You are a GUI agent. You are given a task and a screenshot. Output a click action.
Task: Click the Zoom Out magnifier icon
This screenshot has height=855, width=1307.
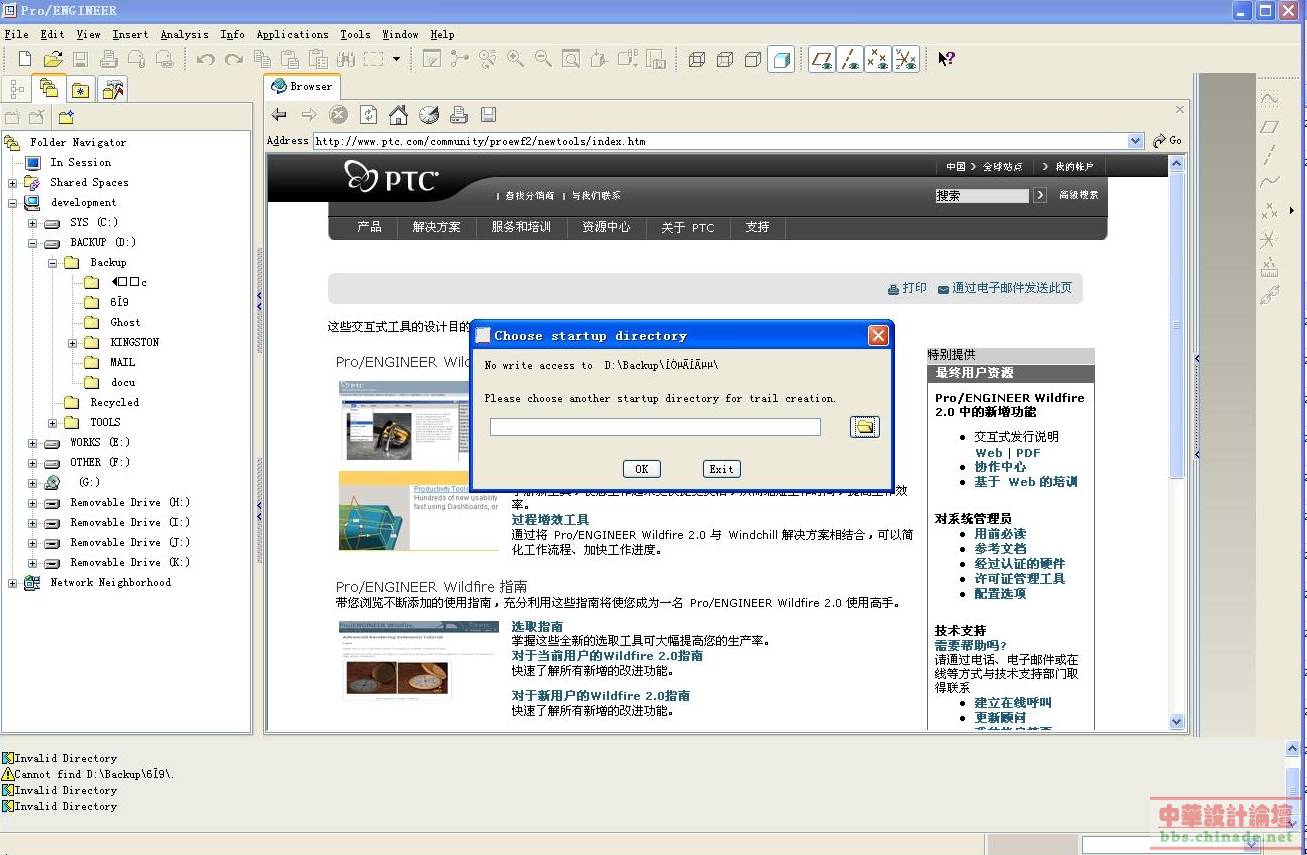click(543, 59)
